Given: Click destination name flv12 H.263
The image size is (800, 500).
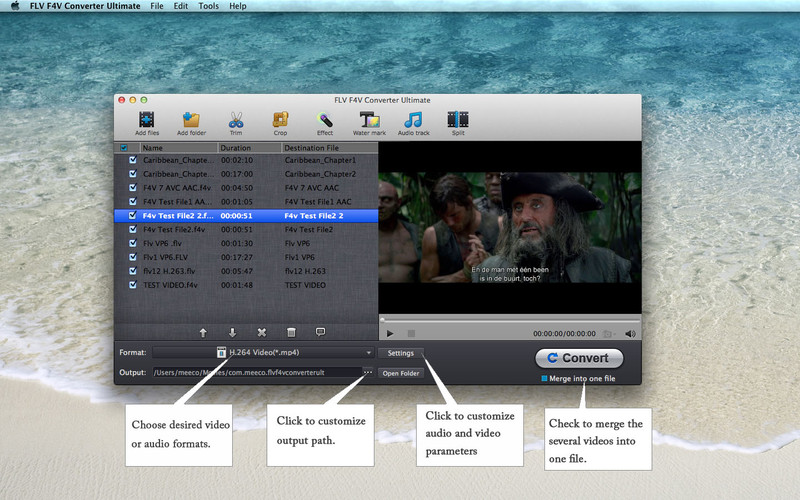Looking at the screenshot, I should coord(305,271).
